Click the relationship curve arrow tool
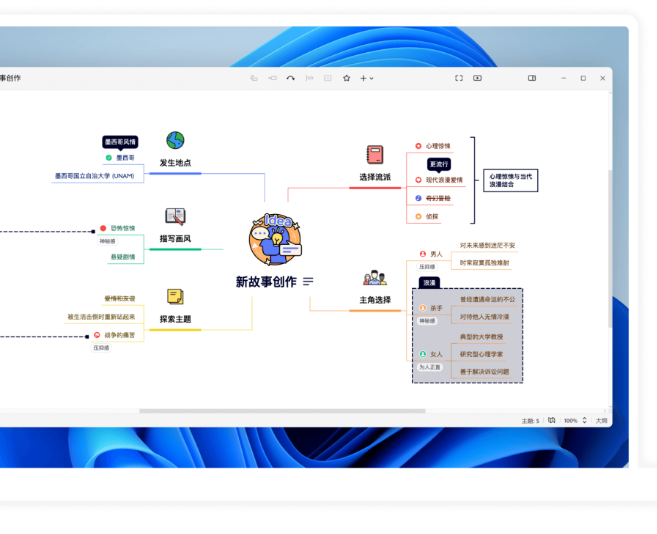The image size is (657, 534). 291,78
